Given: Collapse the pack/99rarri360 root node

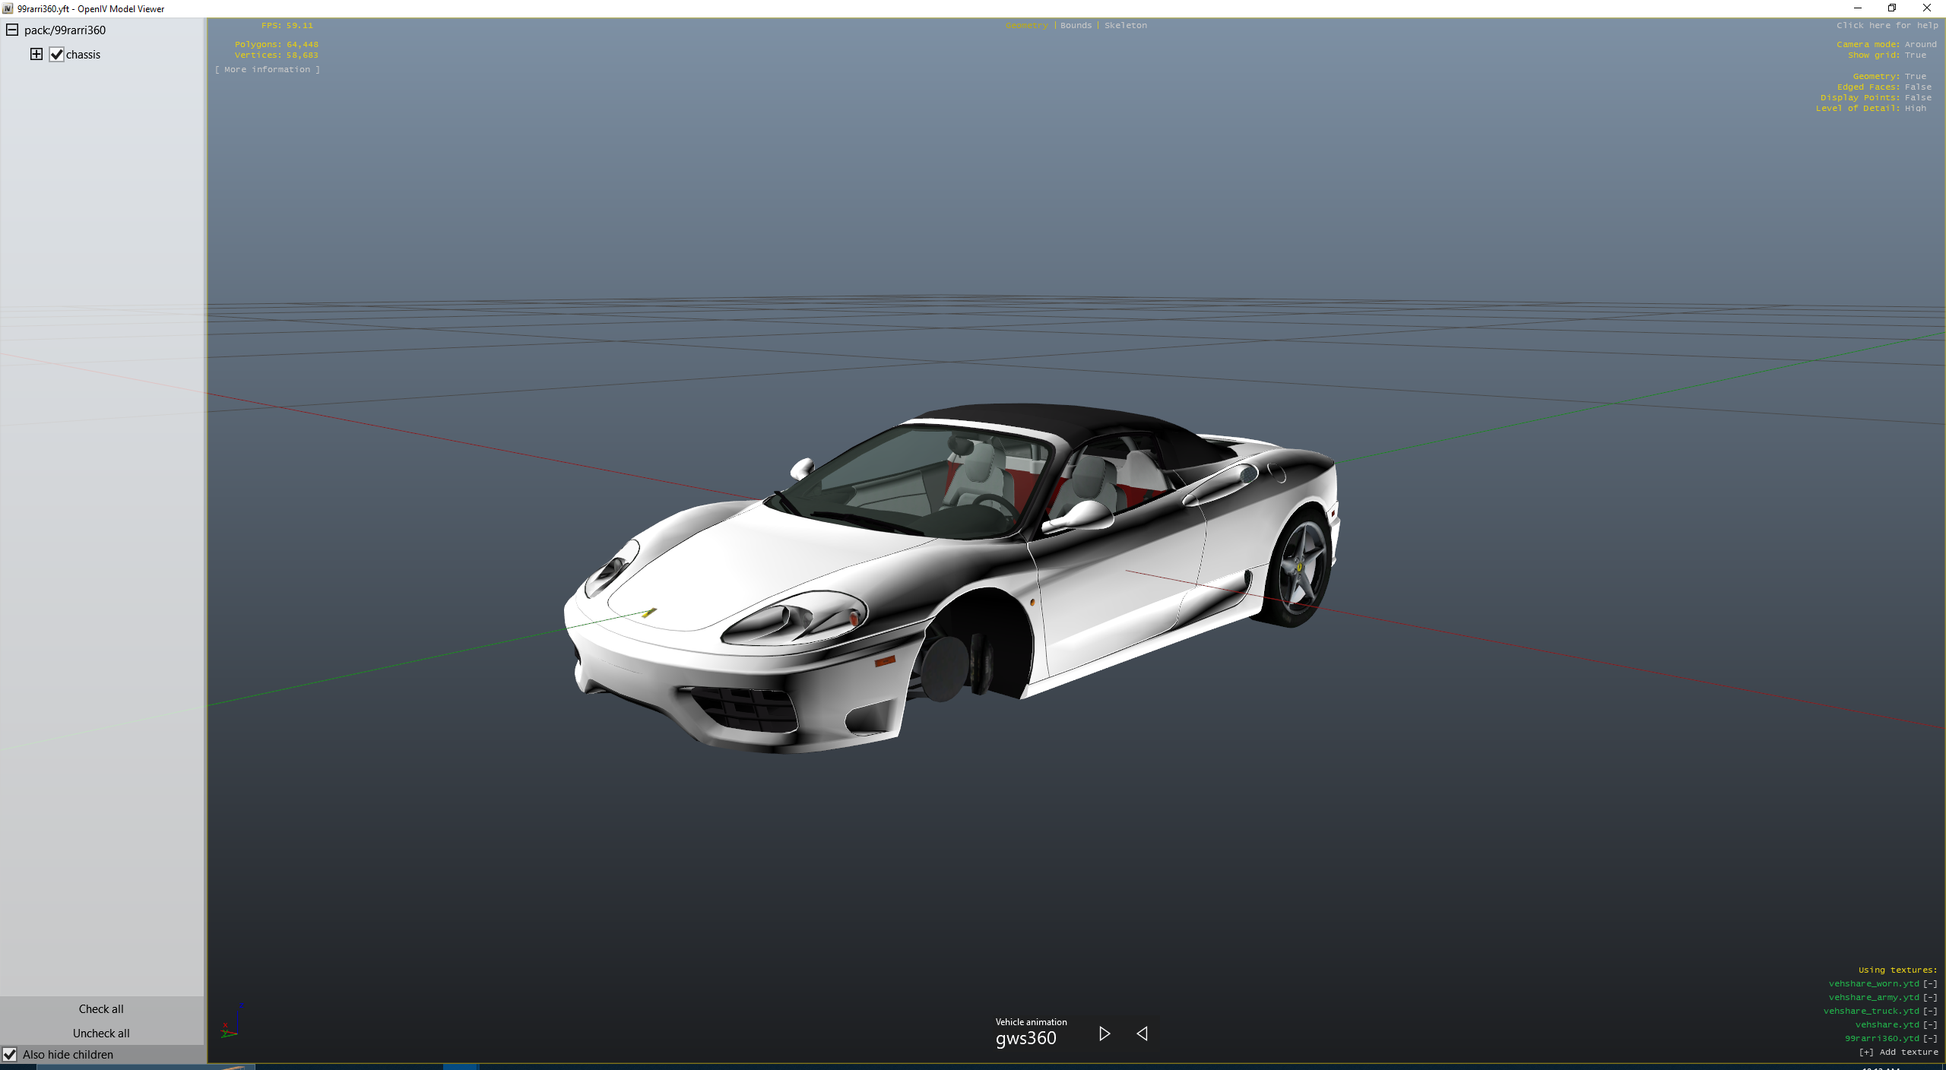Looking at the screenshot, I should click(12, 30).
